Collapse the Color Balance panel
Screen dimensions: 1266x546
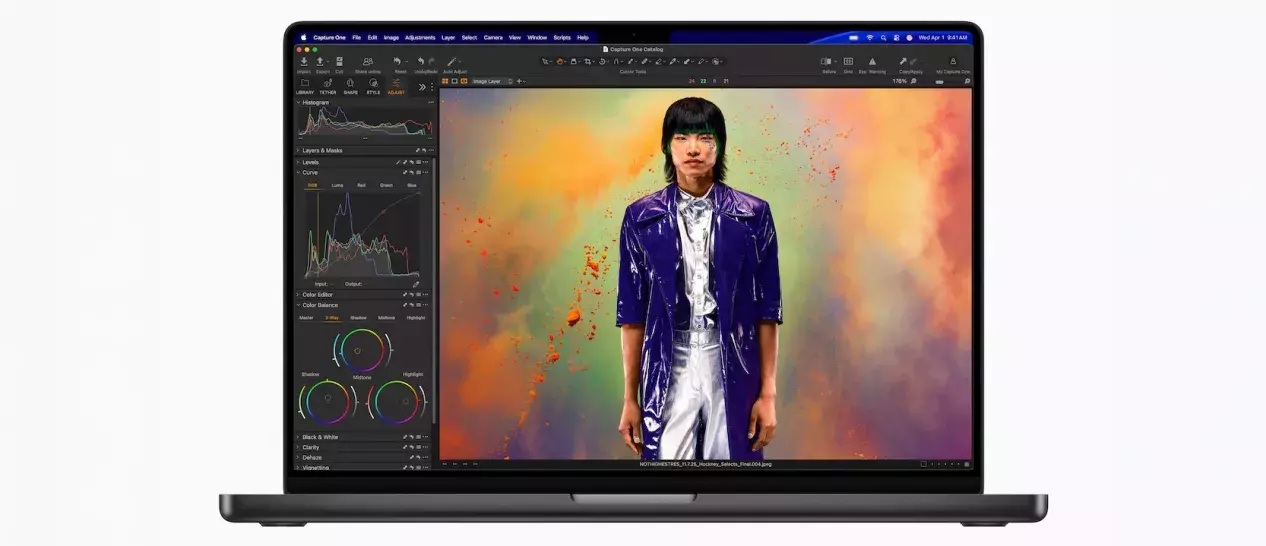point(298,305)
